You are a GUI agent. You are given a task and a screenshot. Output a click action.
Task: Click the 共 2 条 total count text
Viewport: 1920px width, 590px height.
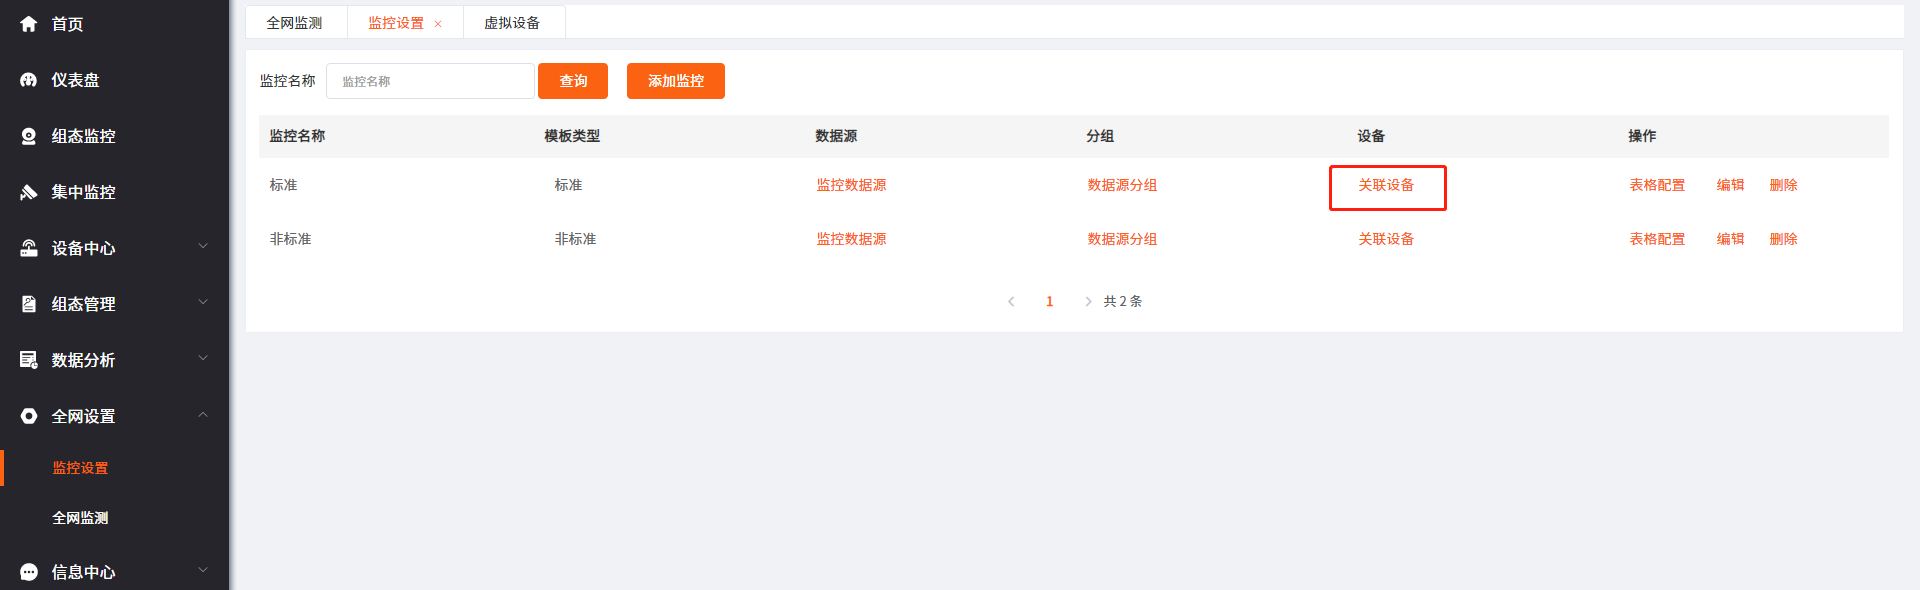click(x=1122, y=301)
